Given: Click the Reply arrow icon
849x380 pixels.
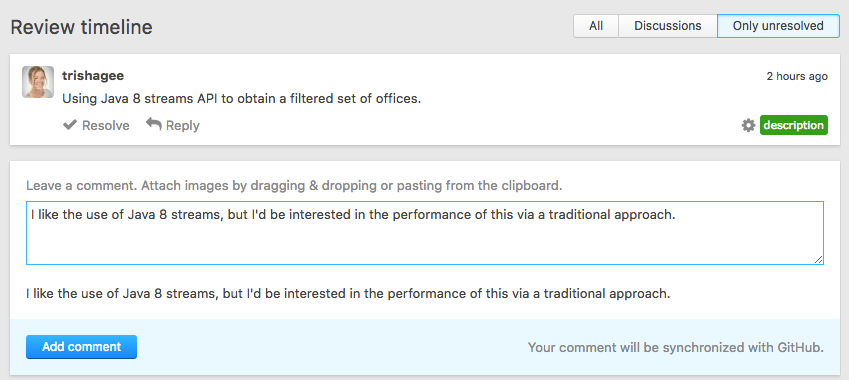Looking at the screenshot, I should [154, 125].
